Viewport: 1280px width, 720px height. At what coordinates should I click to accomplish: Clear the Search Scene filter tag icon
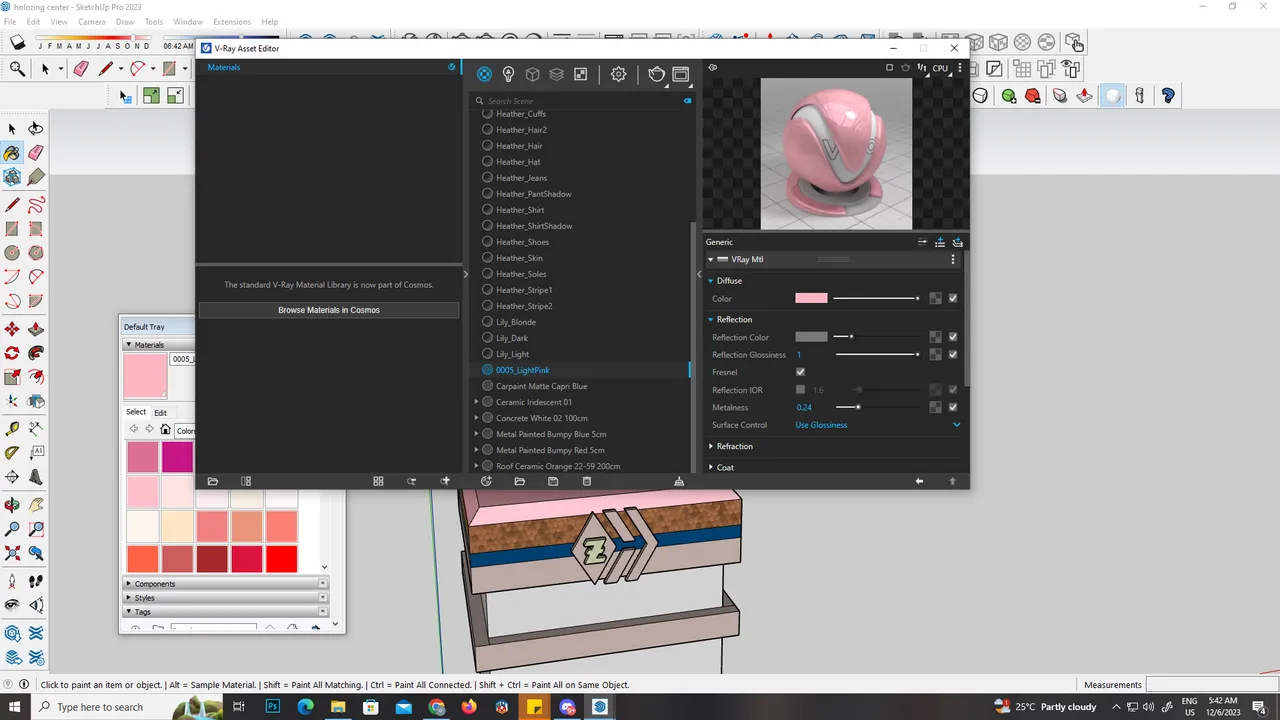(x=687, y=101)
